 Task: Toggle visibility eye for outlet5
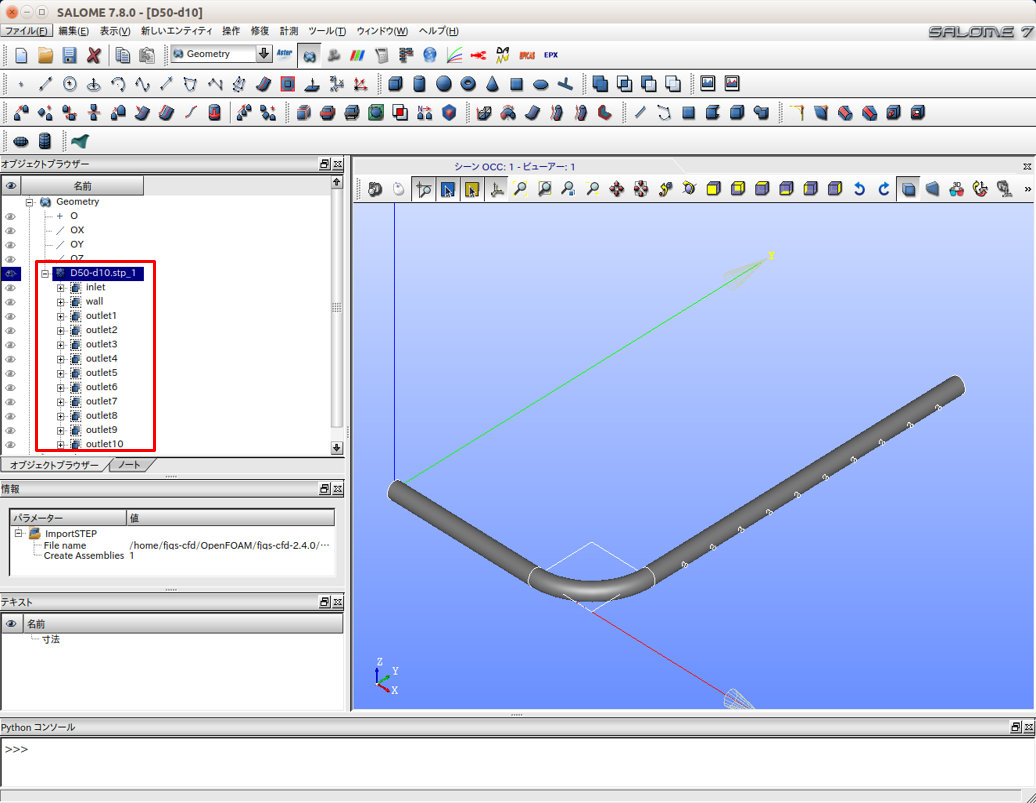pos(11,373)
